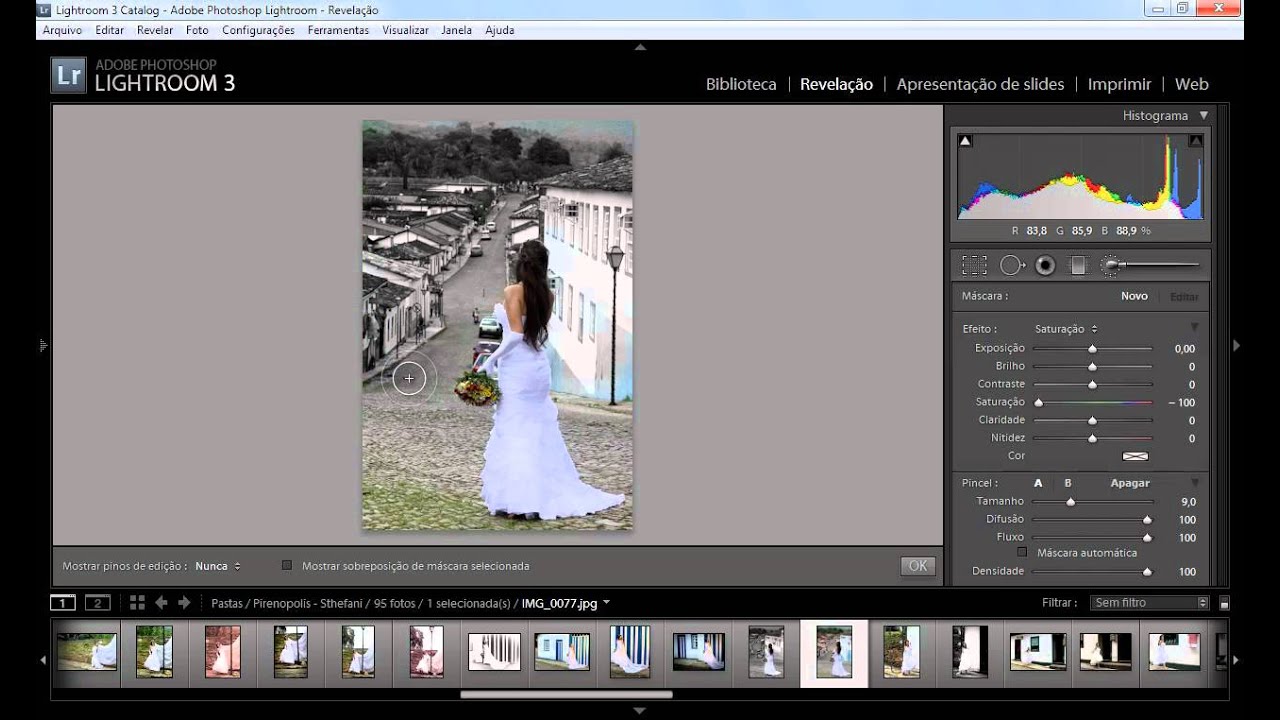1280x720 pixels.
Task: Click the Exposição value 0,00
Action: coord(1184,349)
